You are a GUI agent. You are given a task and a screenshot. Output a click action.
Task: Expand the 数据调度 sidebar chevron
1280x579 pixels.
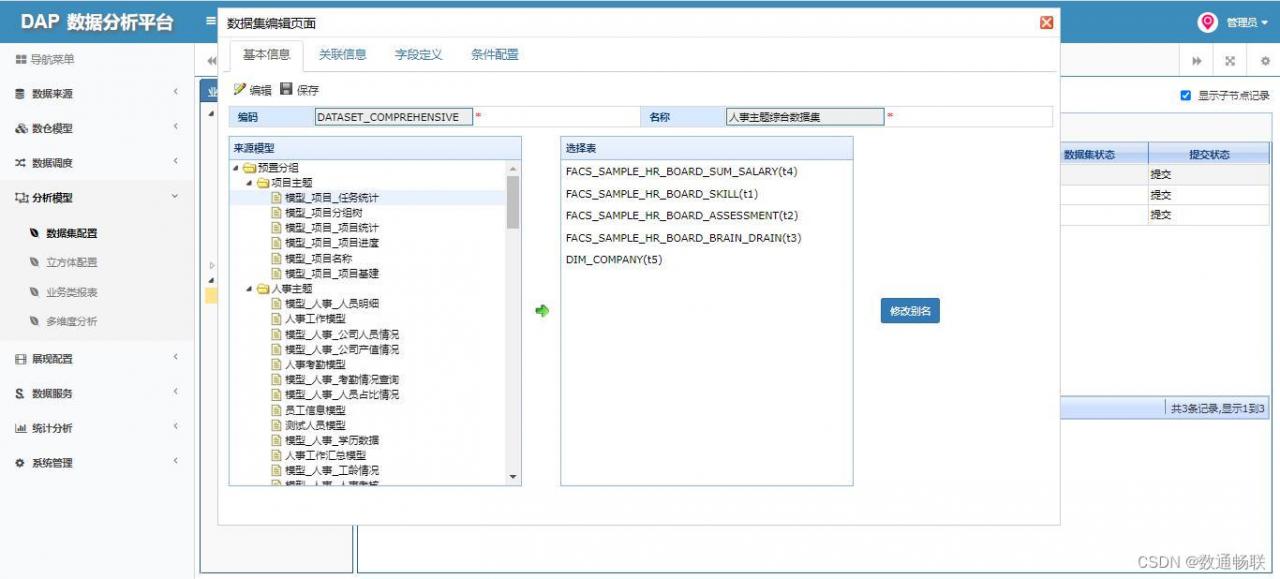(x=175, y=162)
